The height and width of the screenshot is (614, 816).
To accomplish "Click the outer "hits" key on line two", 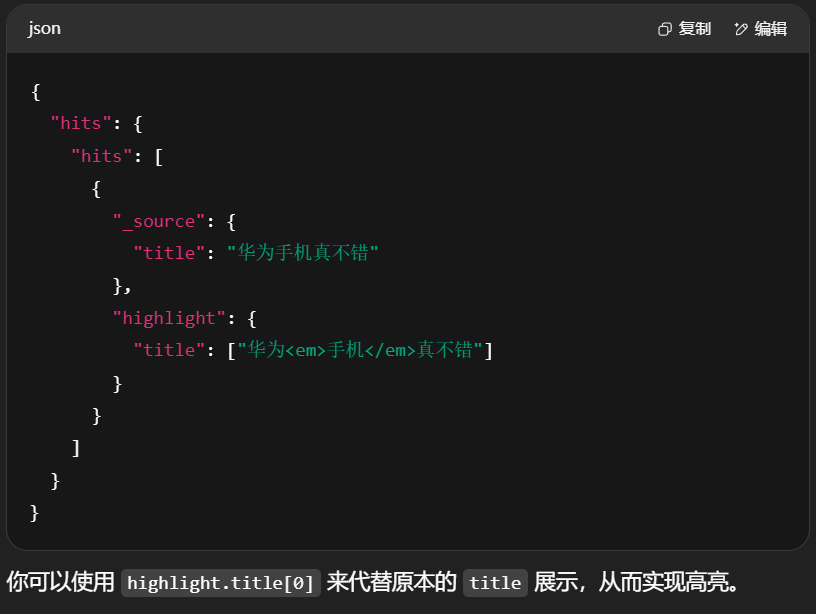I will coord(81,124).
